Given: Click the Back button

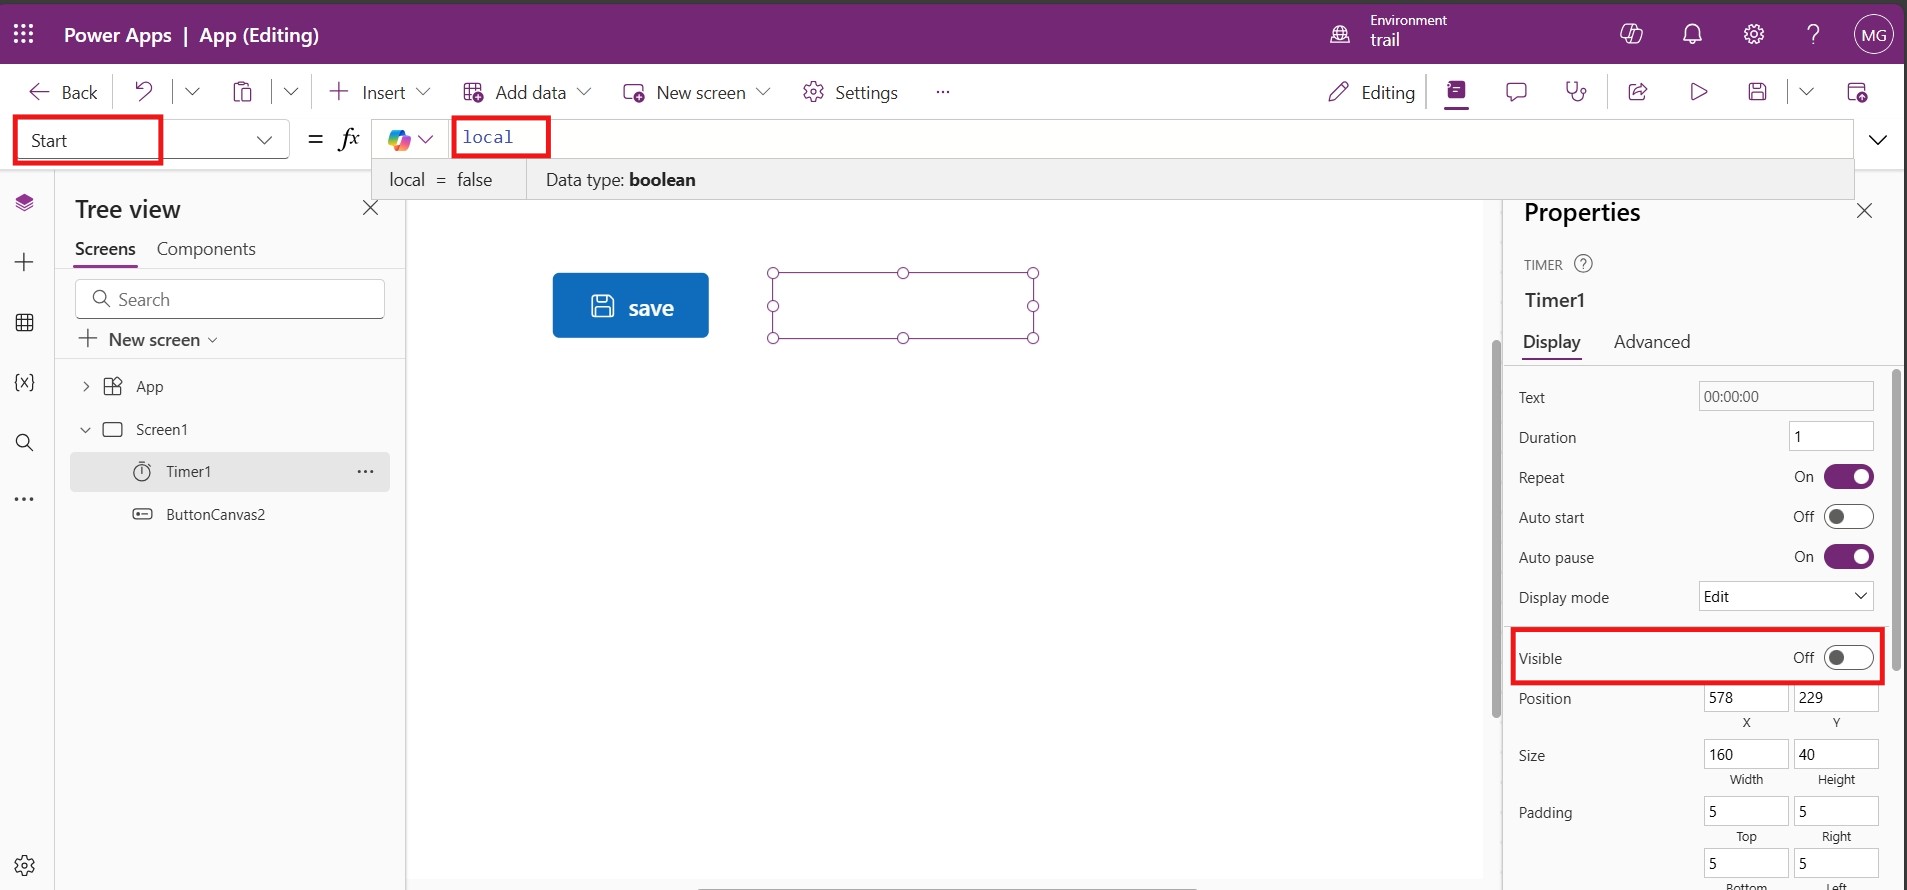Looking at the screenshot, I should 64,92.
